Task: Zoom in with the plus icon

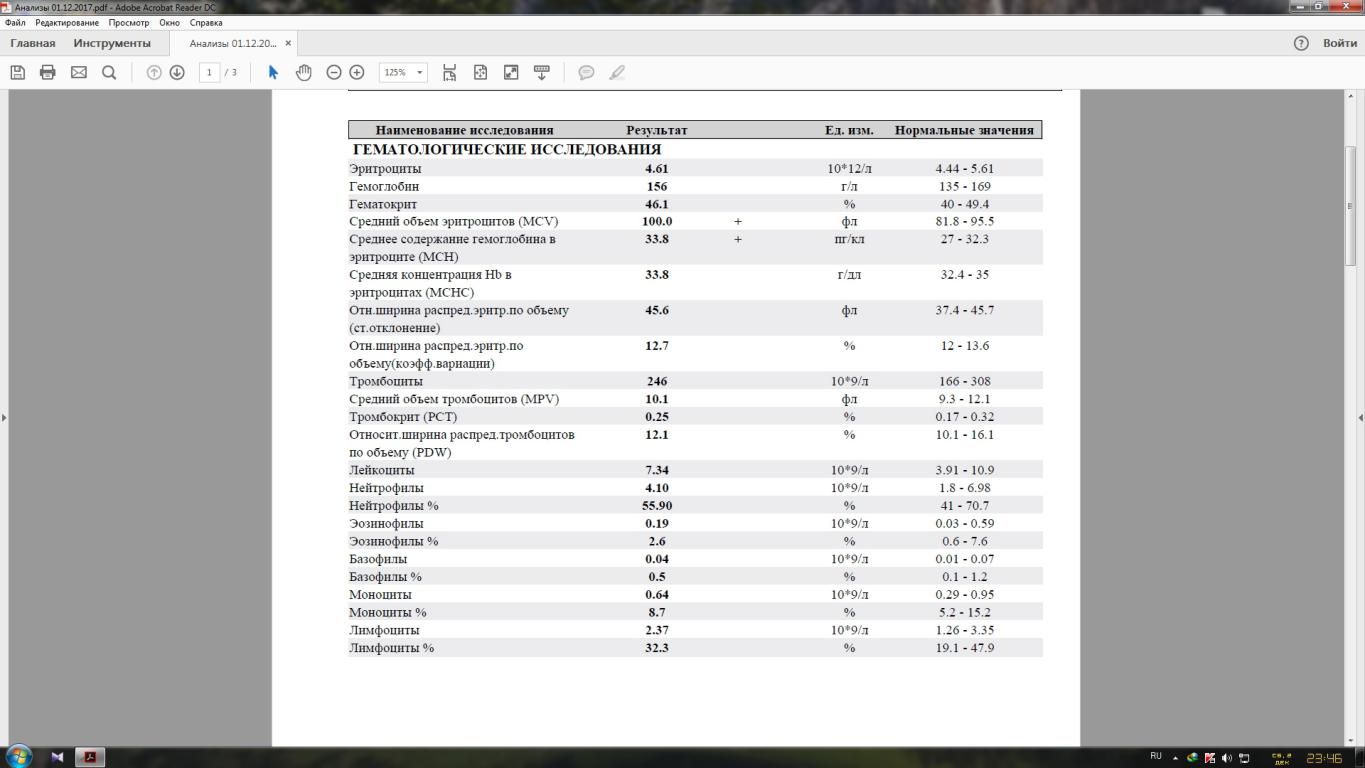Action: pyautogui.click(x=357, y=72)
